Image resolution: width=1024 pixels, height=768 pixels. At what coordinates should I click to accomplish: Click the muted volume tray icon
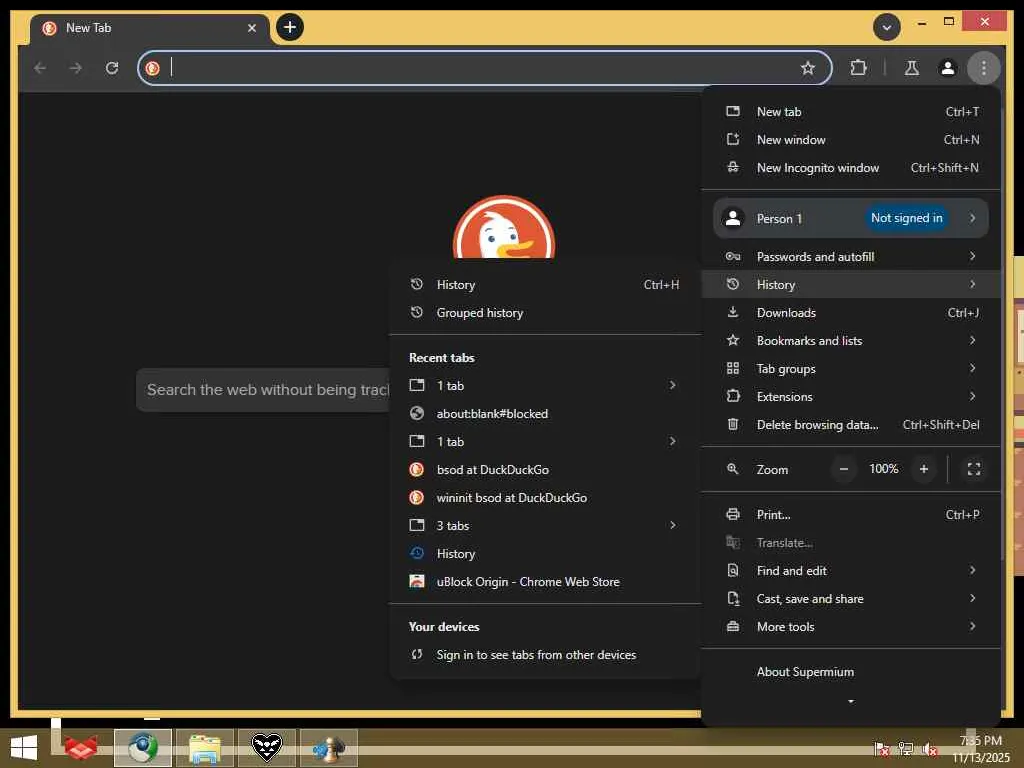pos(929,748)
